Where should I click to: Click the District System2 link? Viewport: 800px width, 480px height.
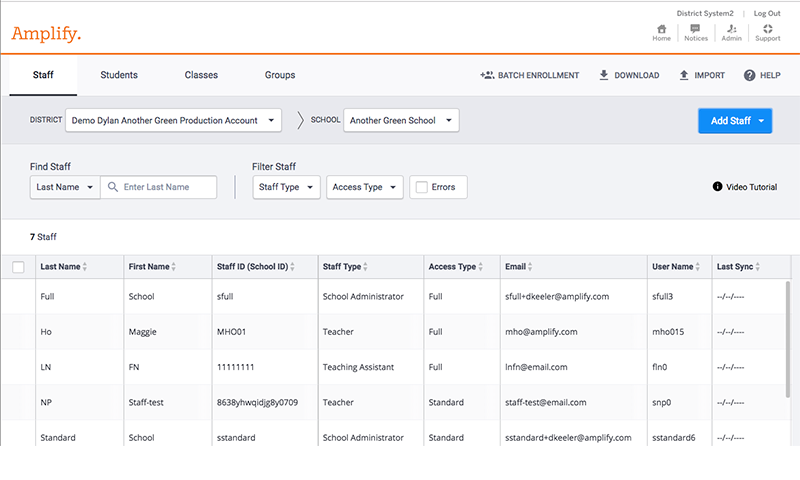click(705, 13)
